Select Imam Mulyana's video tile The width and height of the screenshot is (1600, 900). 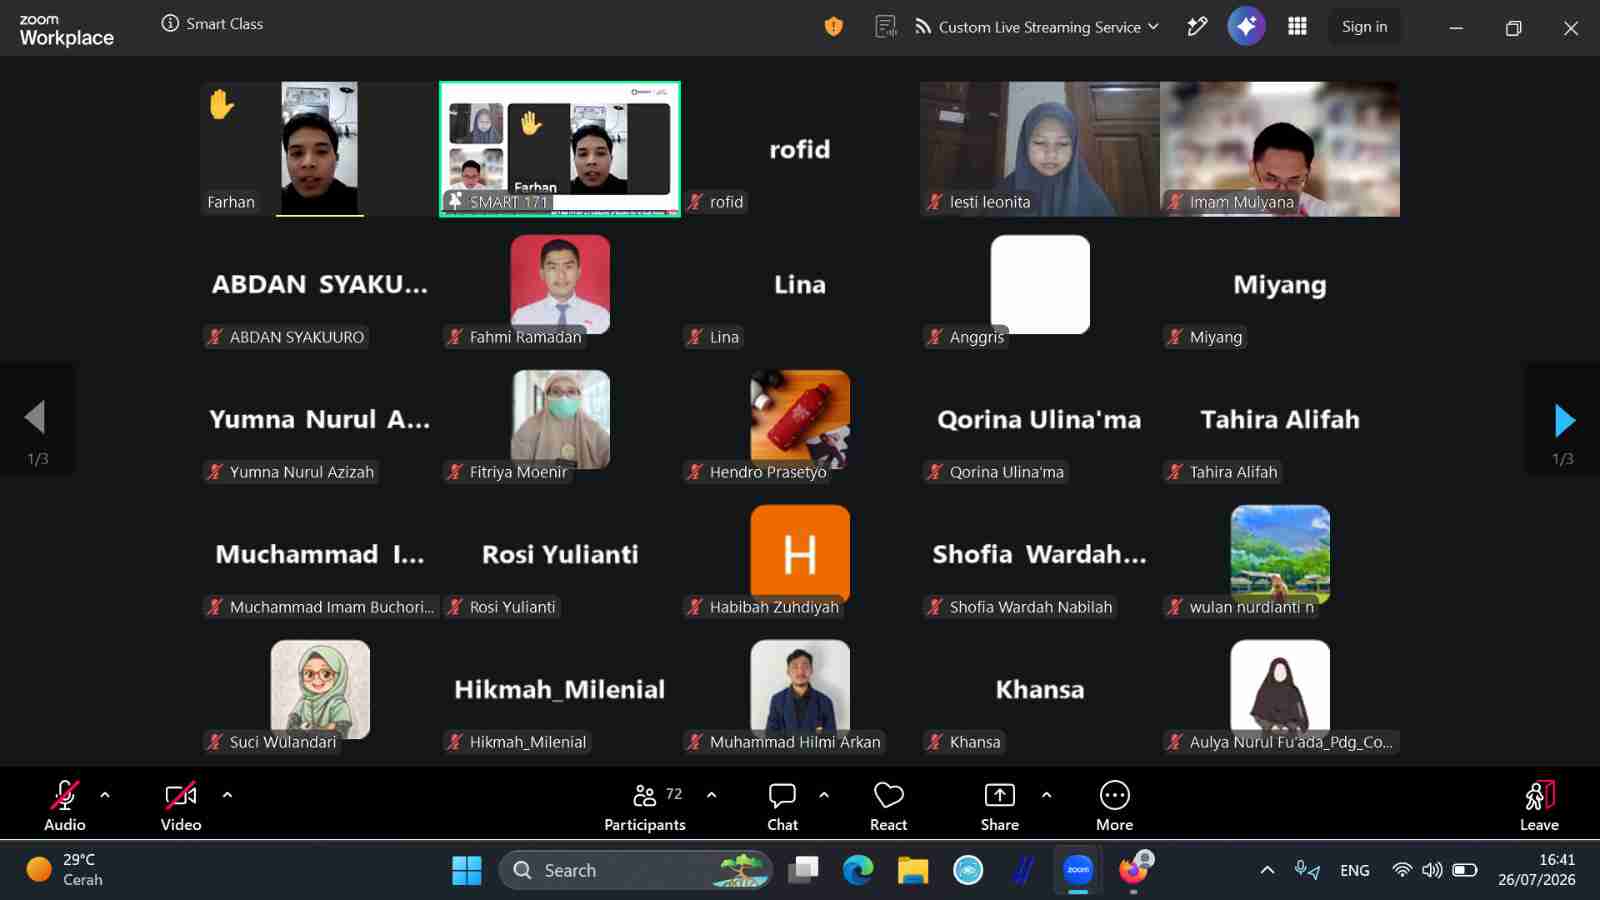click(x=1280, y=149)
